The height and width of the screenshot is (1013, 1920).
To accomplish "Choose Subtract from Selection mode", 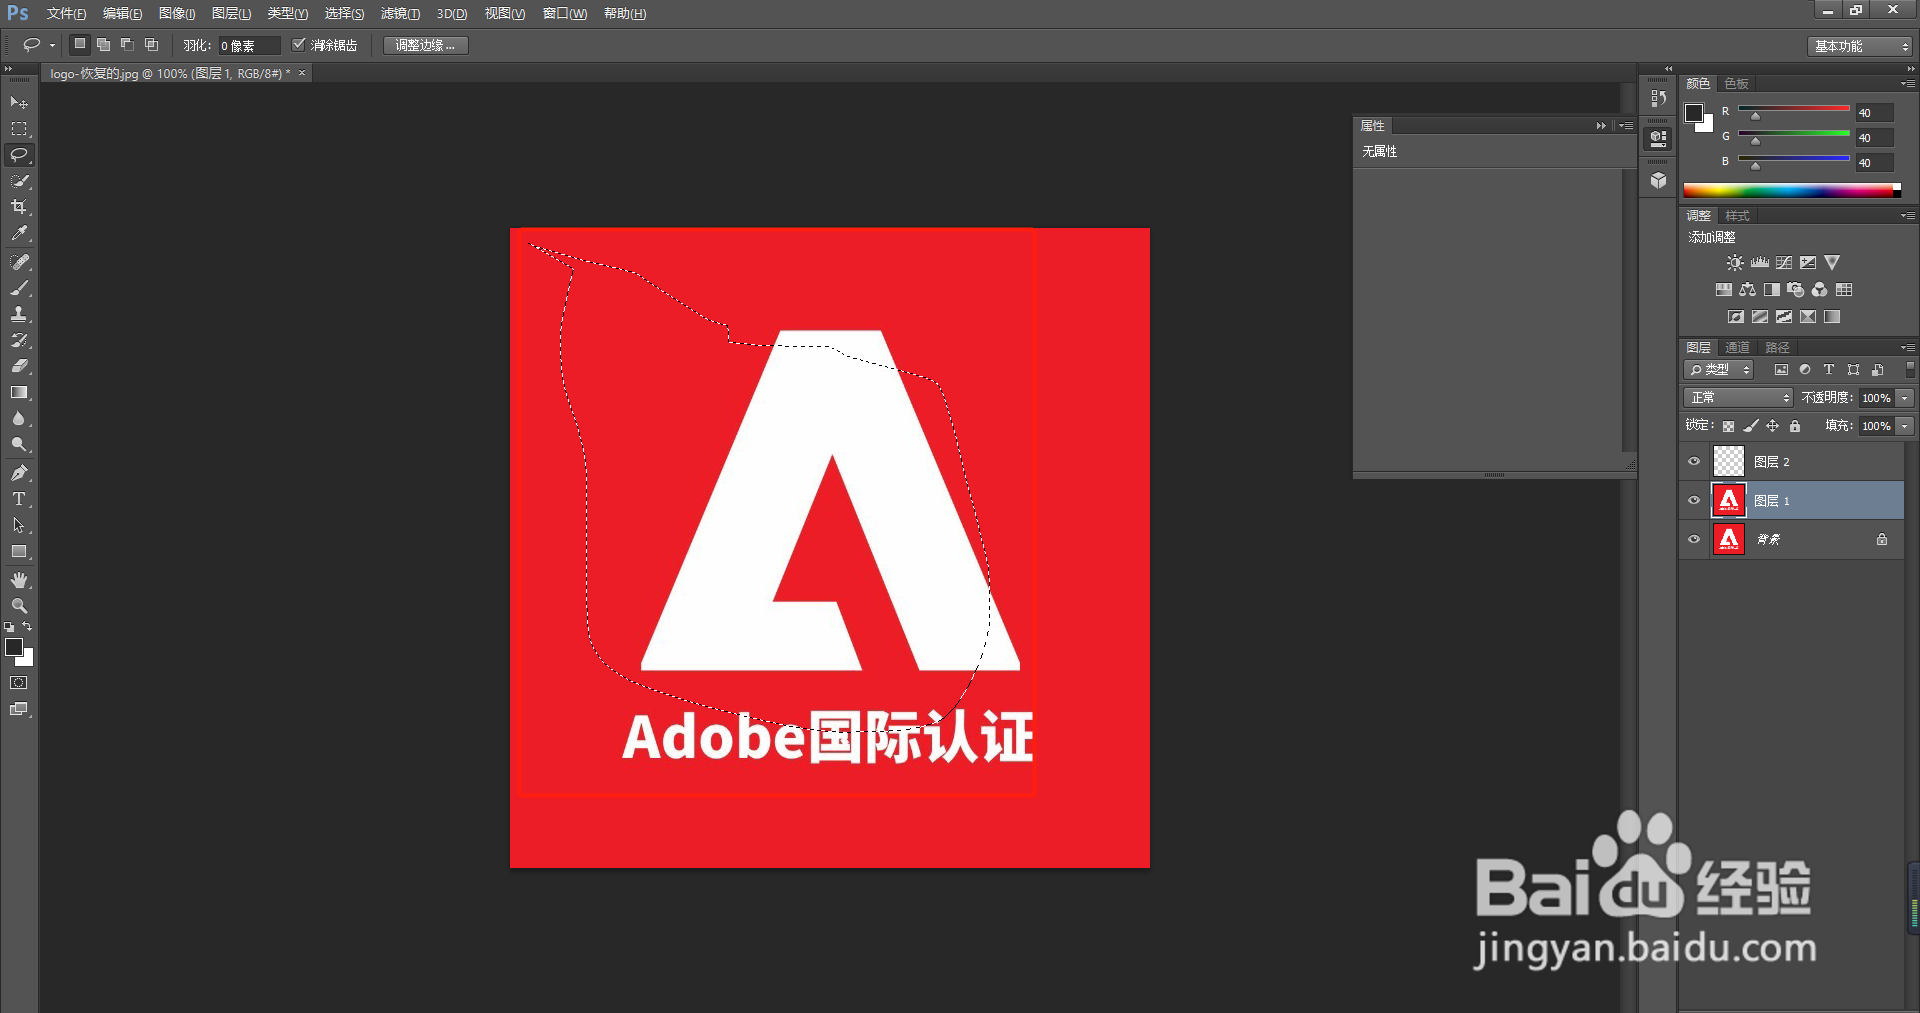I will (127, 45).
